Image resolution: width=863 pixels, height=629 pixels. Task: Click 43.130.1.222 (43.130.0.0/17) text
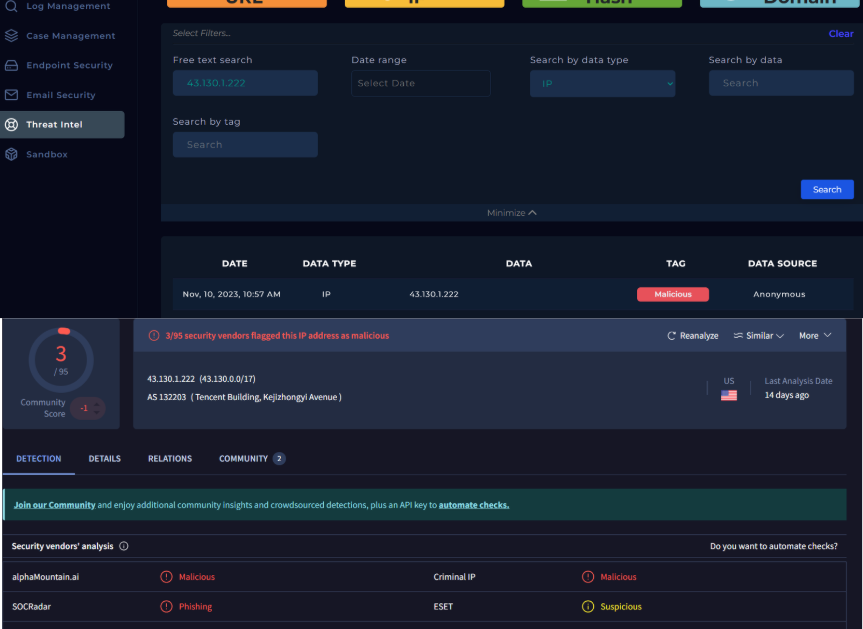201,379
